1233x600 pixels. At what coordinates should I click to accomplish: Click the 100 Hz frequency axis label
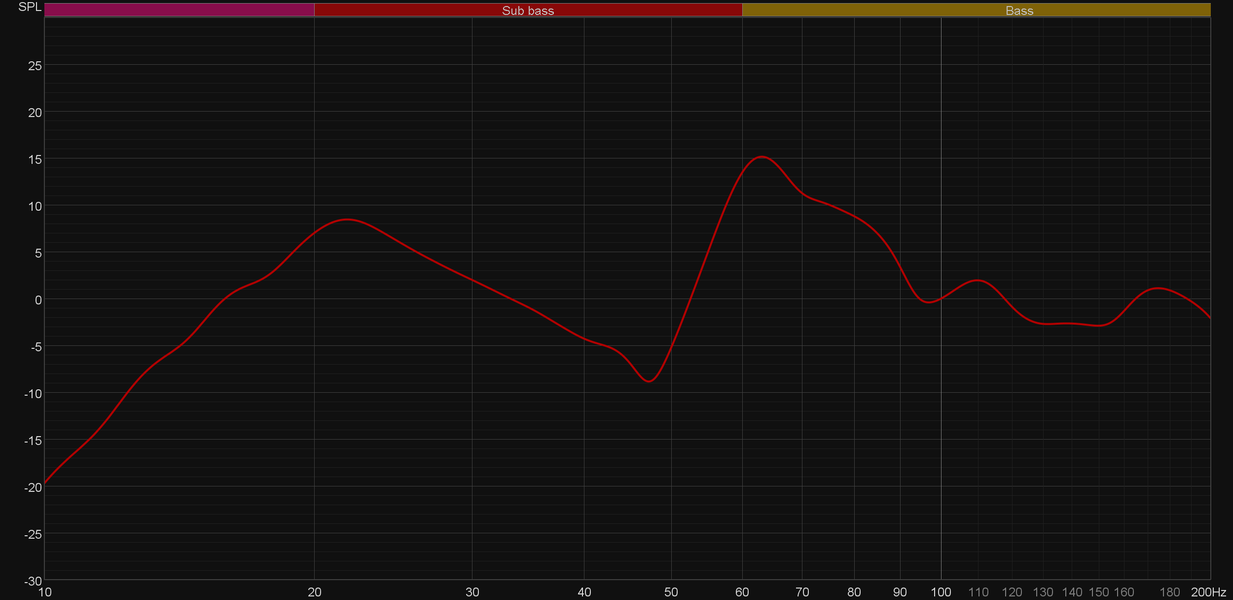click(941, 592)
